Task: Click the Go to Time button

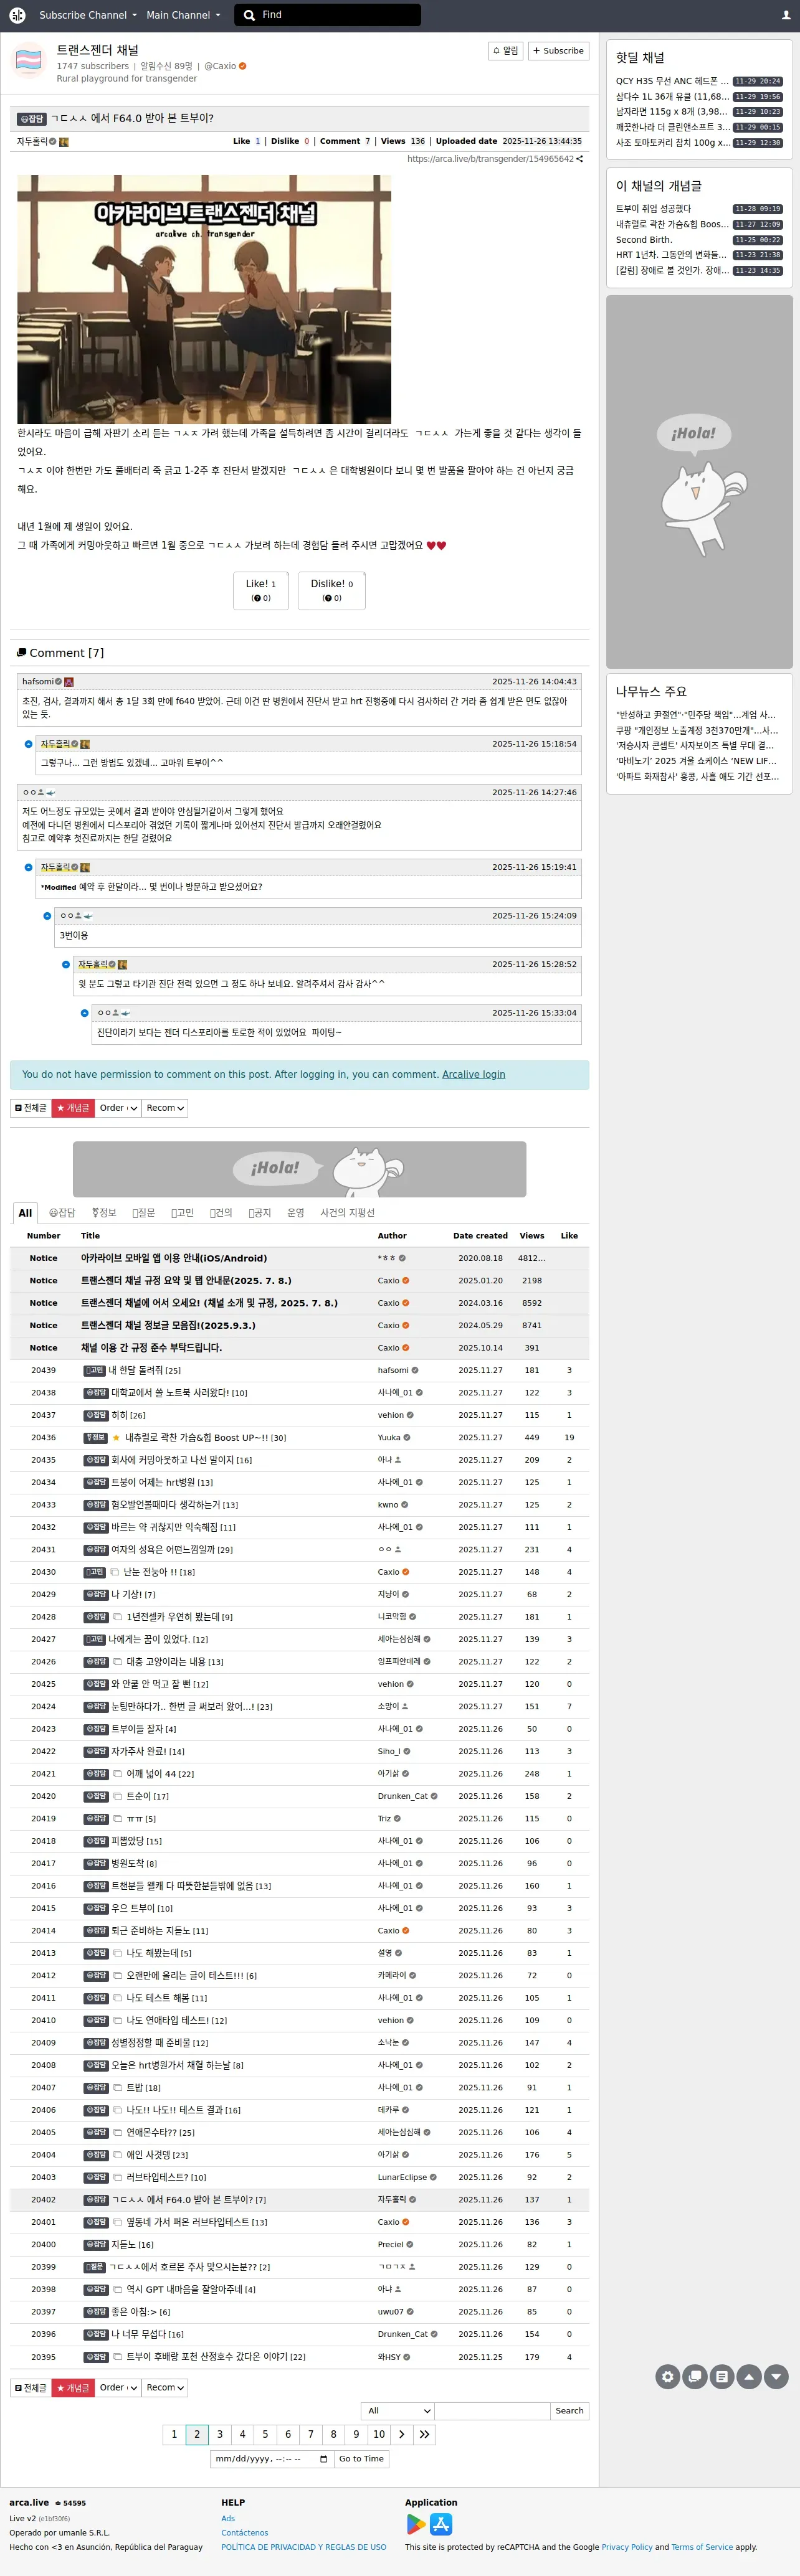Action: pyautogui.click(x=361, y=2459)
